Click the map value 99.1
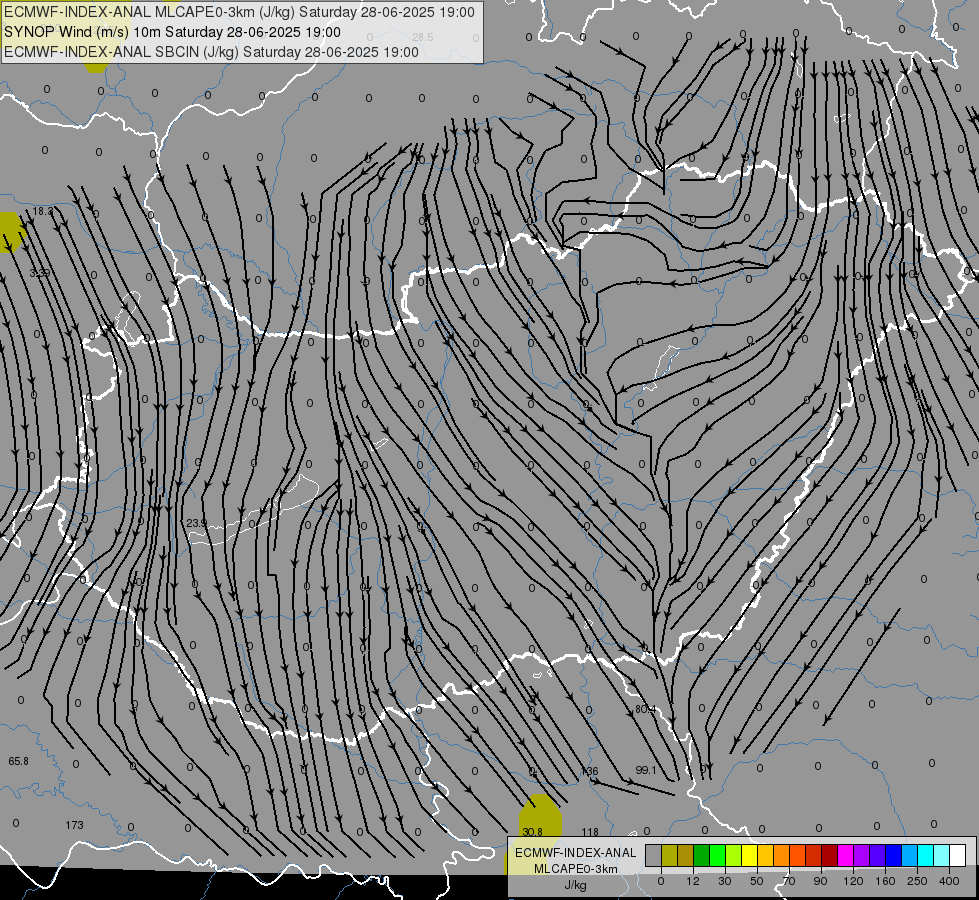Screen dimensions: 979x900 click(646, 770)
